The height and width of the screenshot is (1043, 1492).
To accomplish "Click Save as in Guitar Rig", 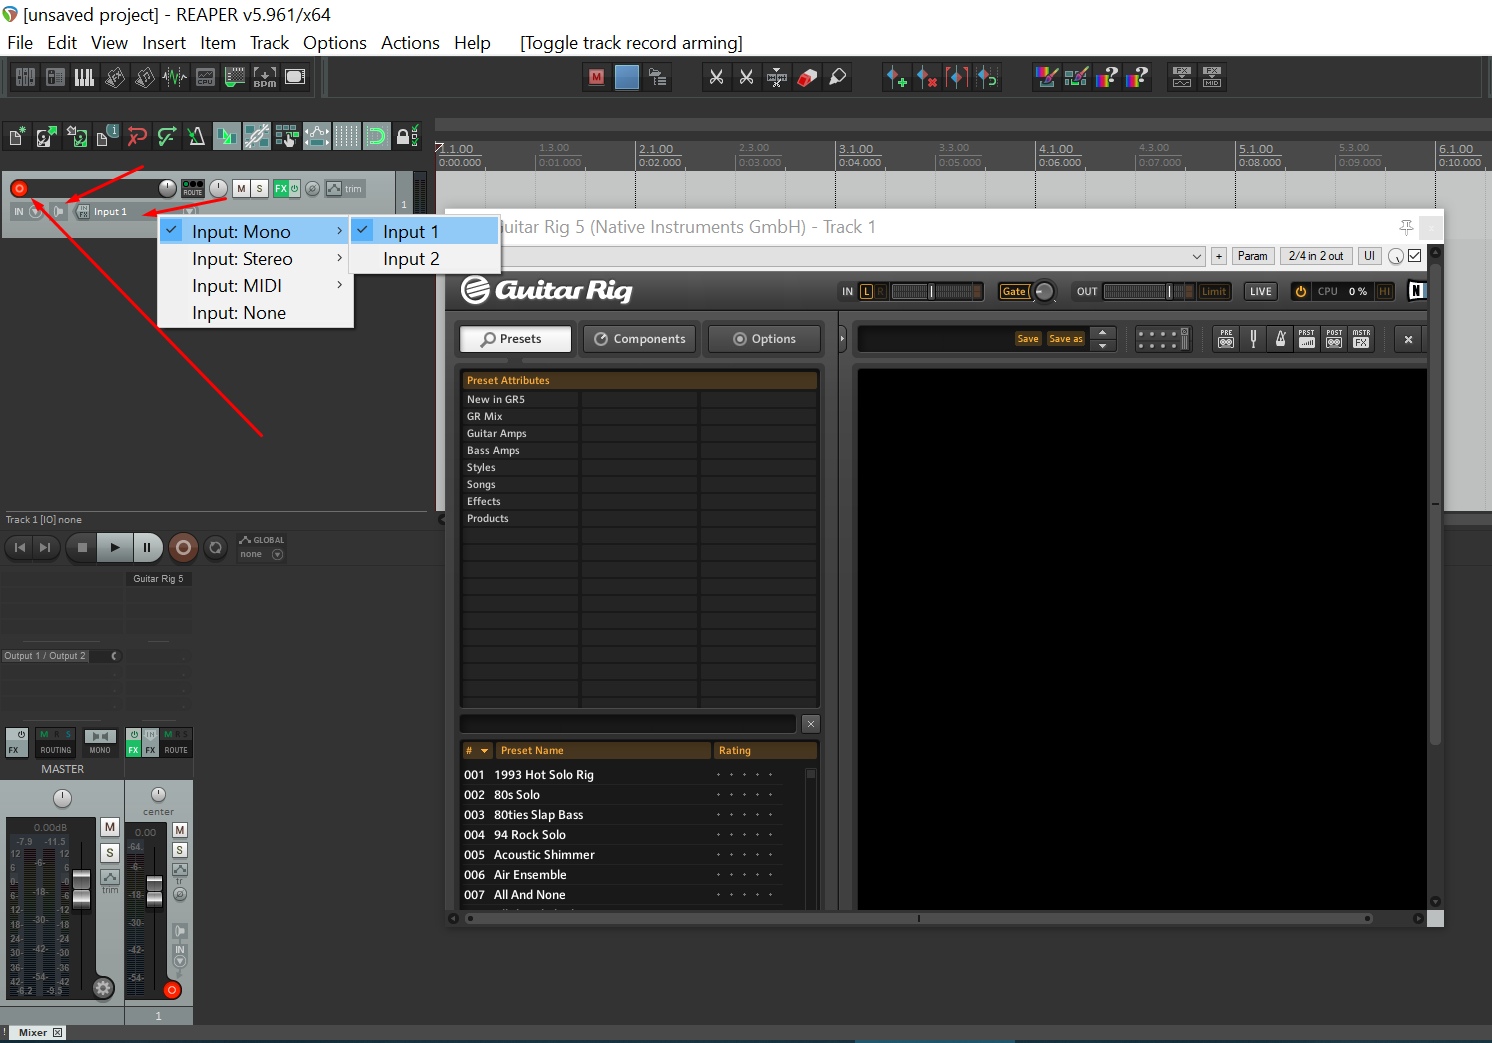I will pos(1066,339).
